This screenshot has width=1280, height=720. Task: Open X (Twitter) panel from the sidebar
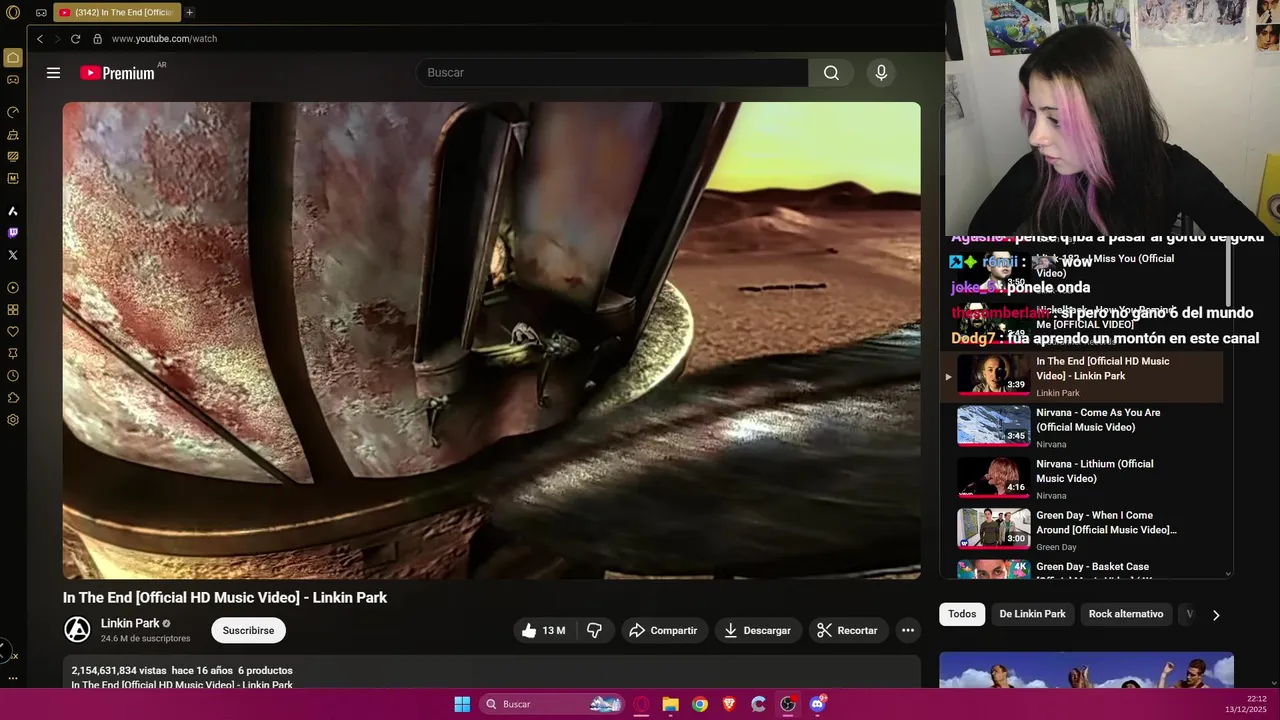click(13, 255)
